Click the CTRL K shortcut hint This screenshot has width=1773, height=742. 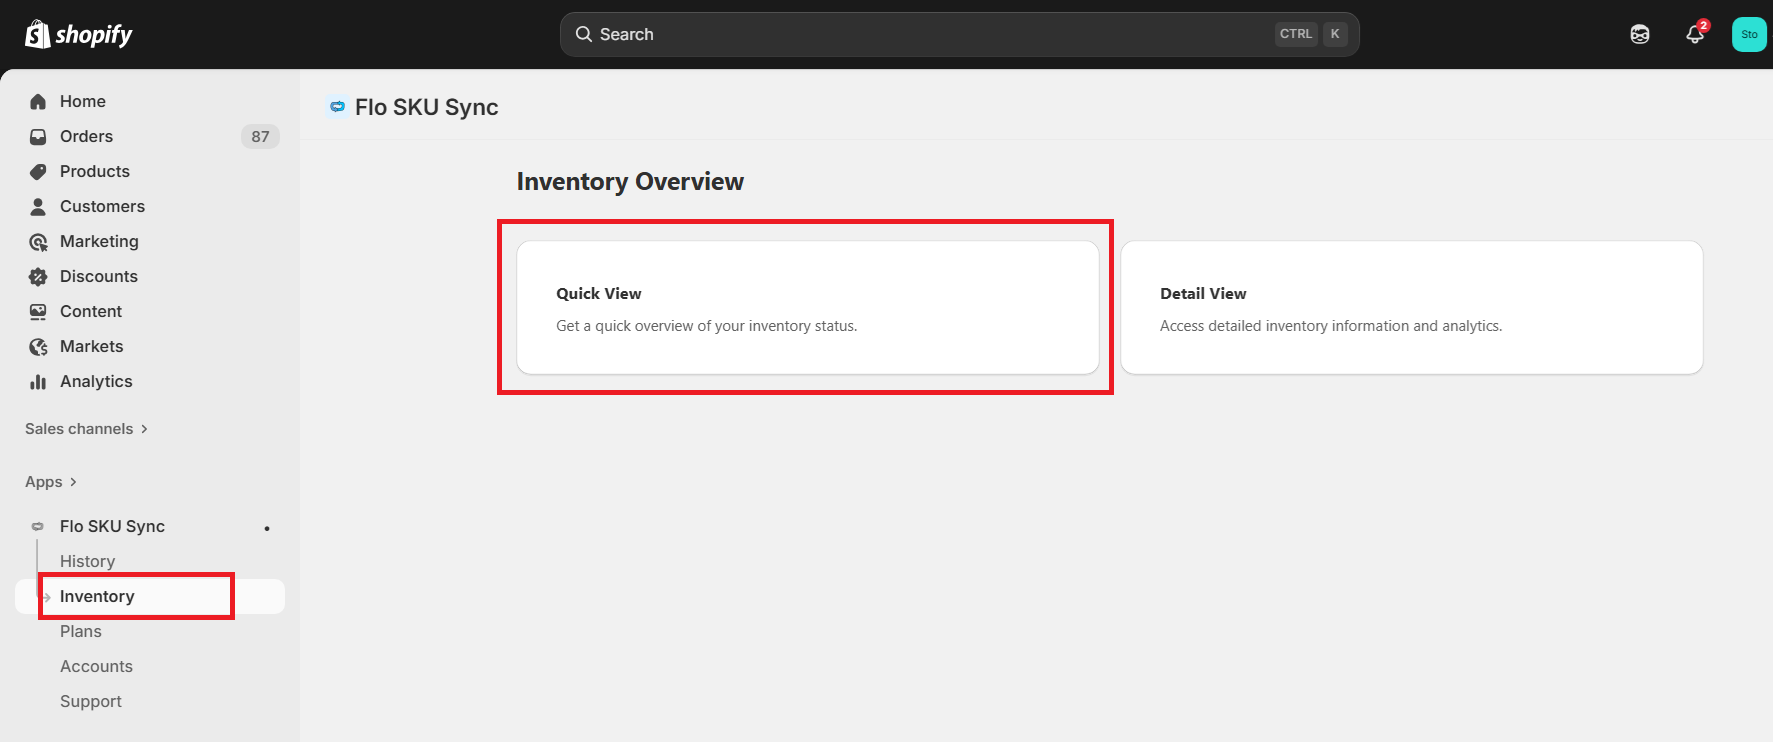click(x=1311, y=34)
